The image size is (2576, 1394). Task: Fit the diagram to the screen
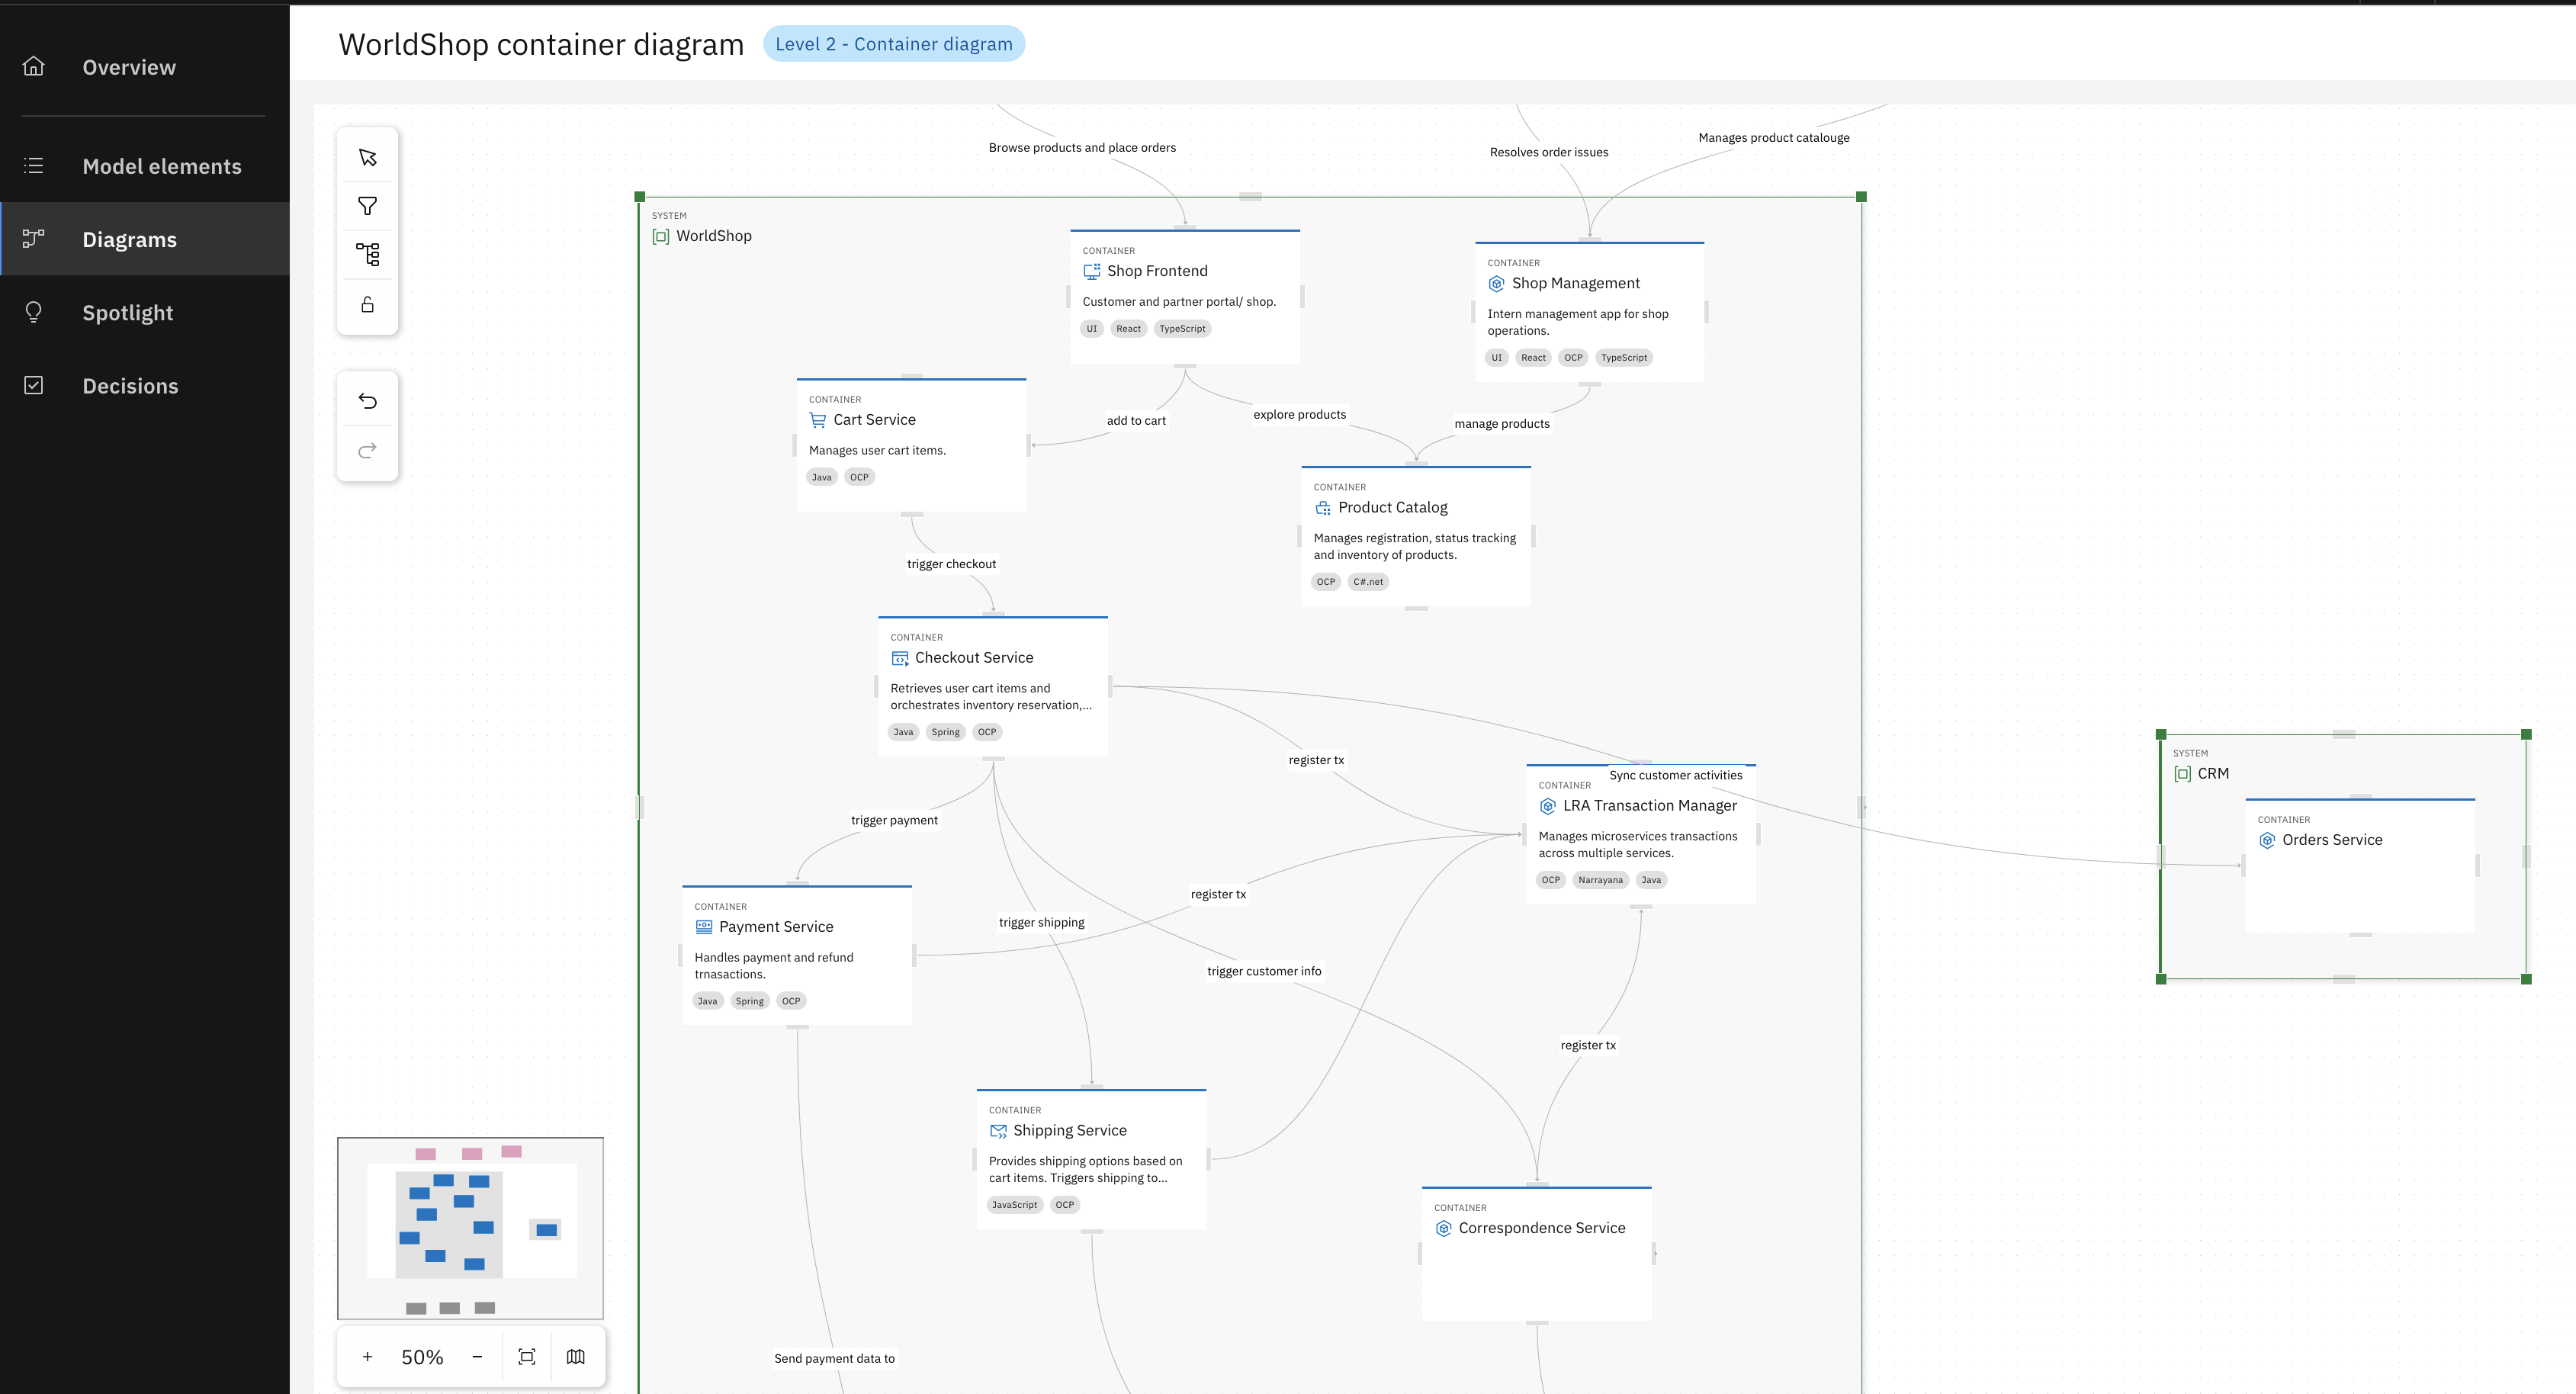[x=527, y=1356]
